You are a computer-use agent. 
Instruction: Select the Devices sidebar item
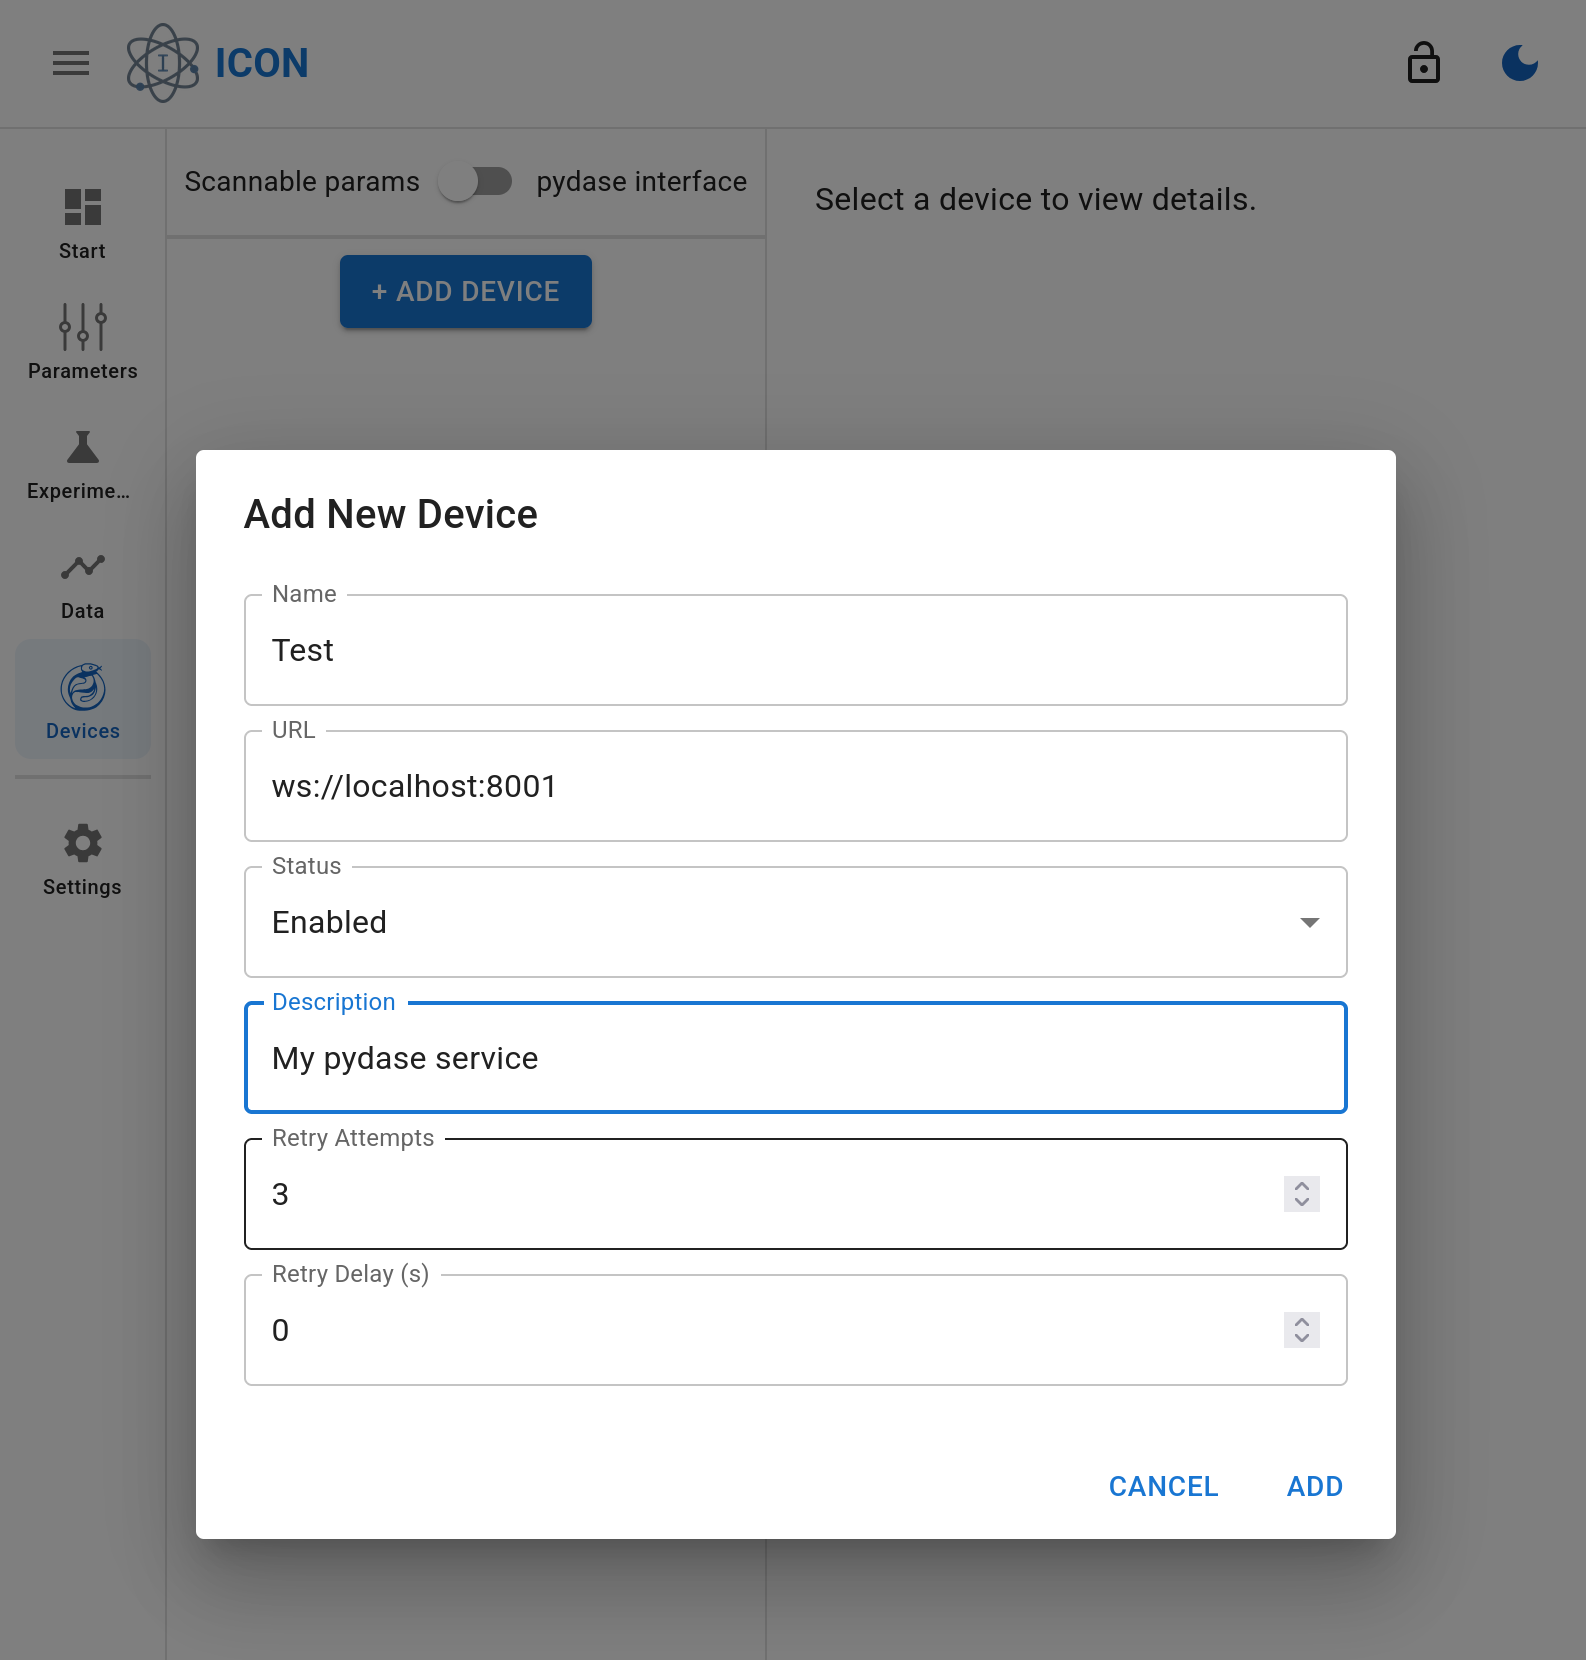(x=82, y=700)
